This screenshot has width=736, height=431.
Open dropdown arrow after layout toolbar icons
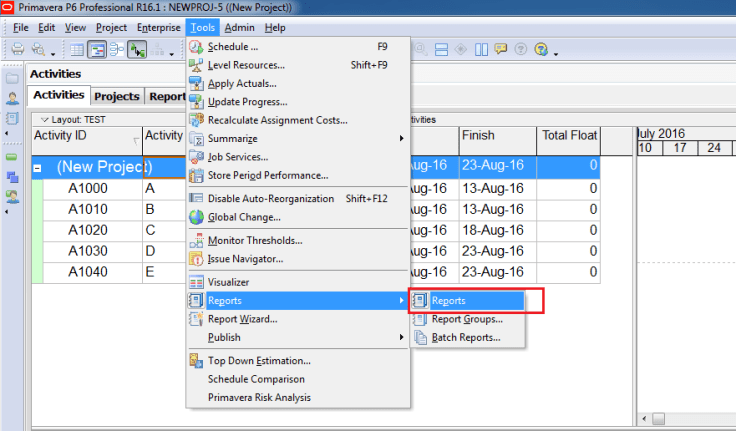171,54
